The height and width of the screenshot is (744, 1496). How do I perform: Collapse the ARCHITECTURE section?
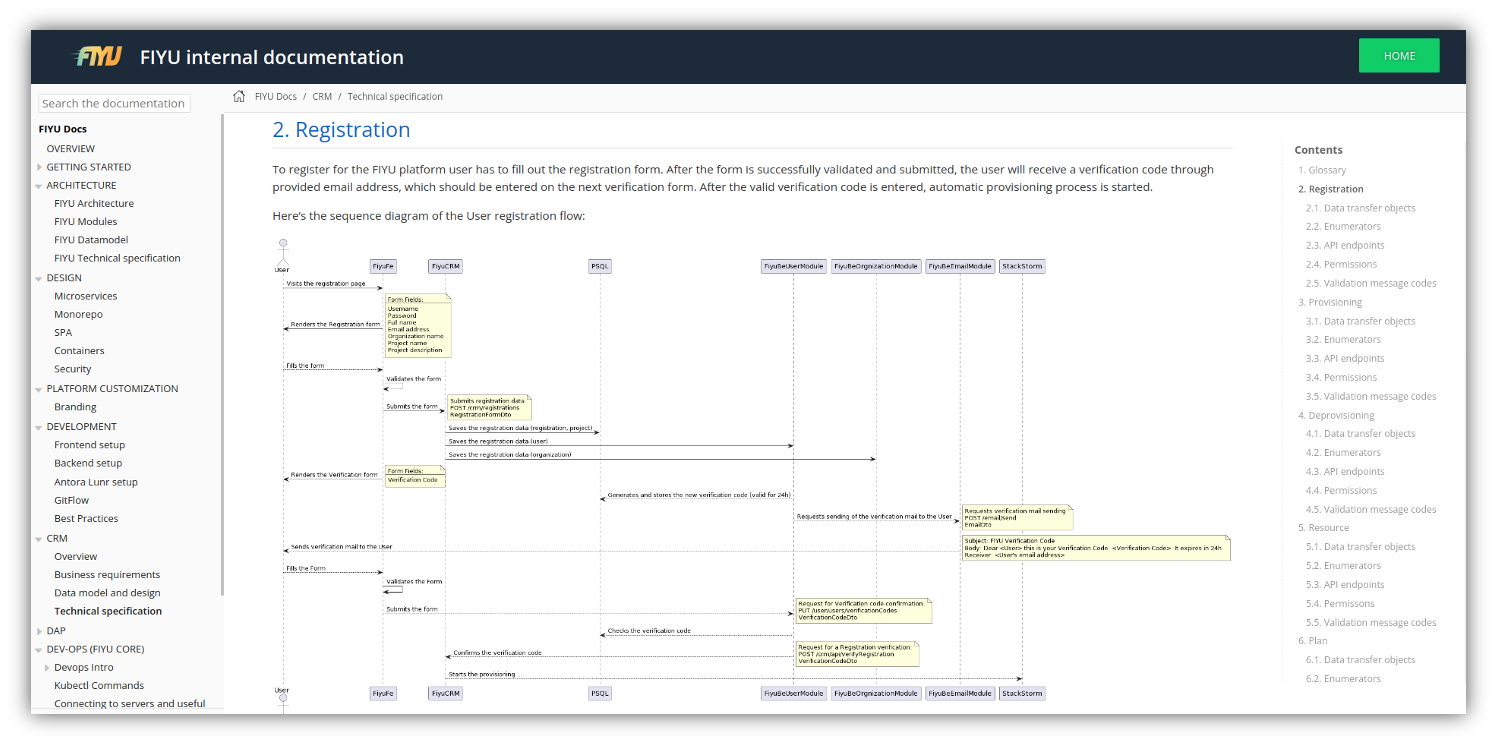coord(39,186)
